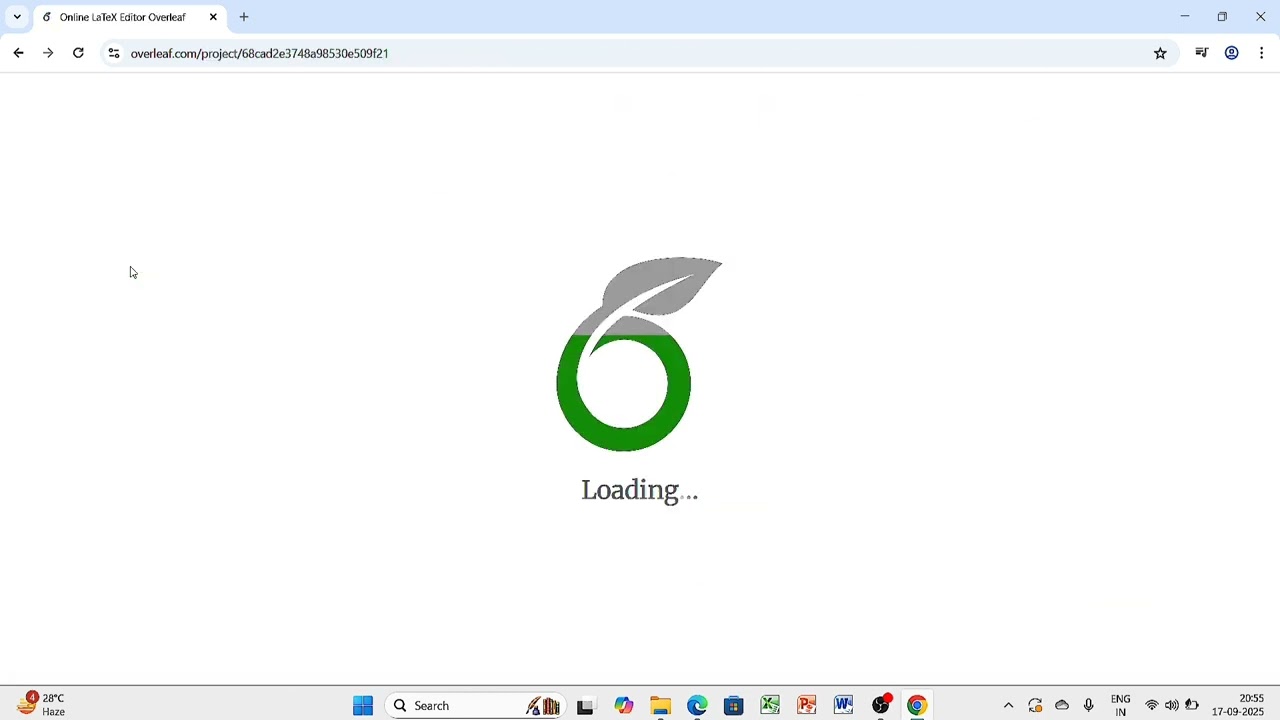This screenshot has height=720, width=1280.
Task: Select the Online LaTeX Editor Overleaf tab
Action: (130, 17)
